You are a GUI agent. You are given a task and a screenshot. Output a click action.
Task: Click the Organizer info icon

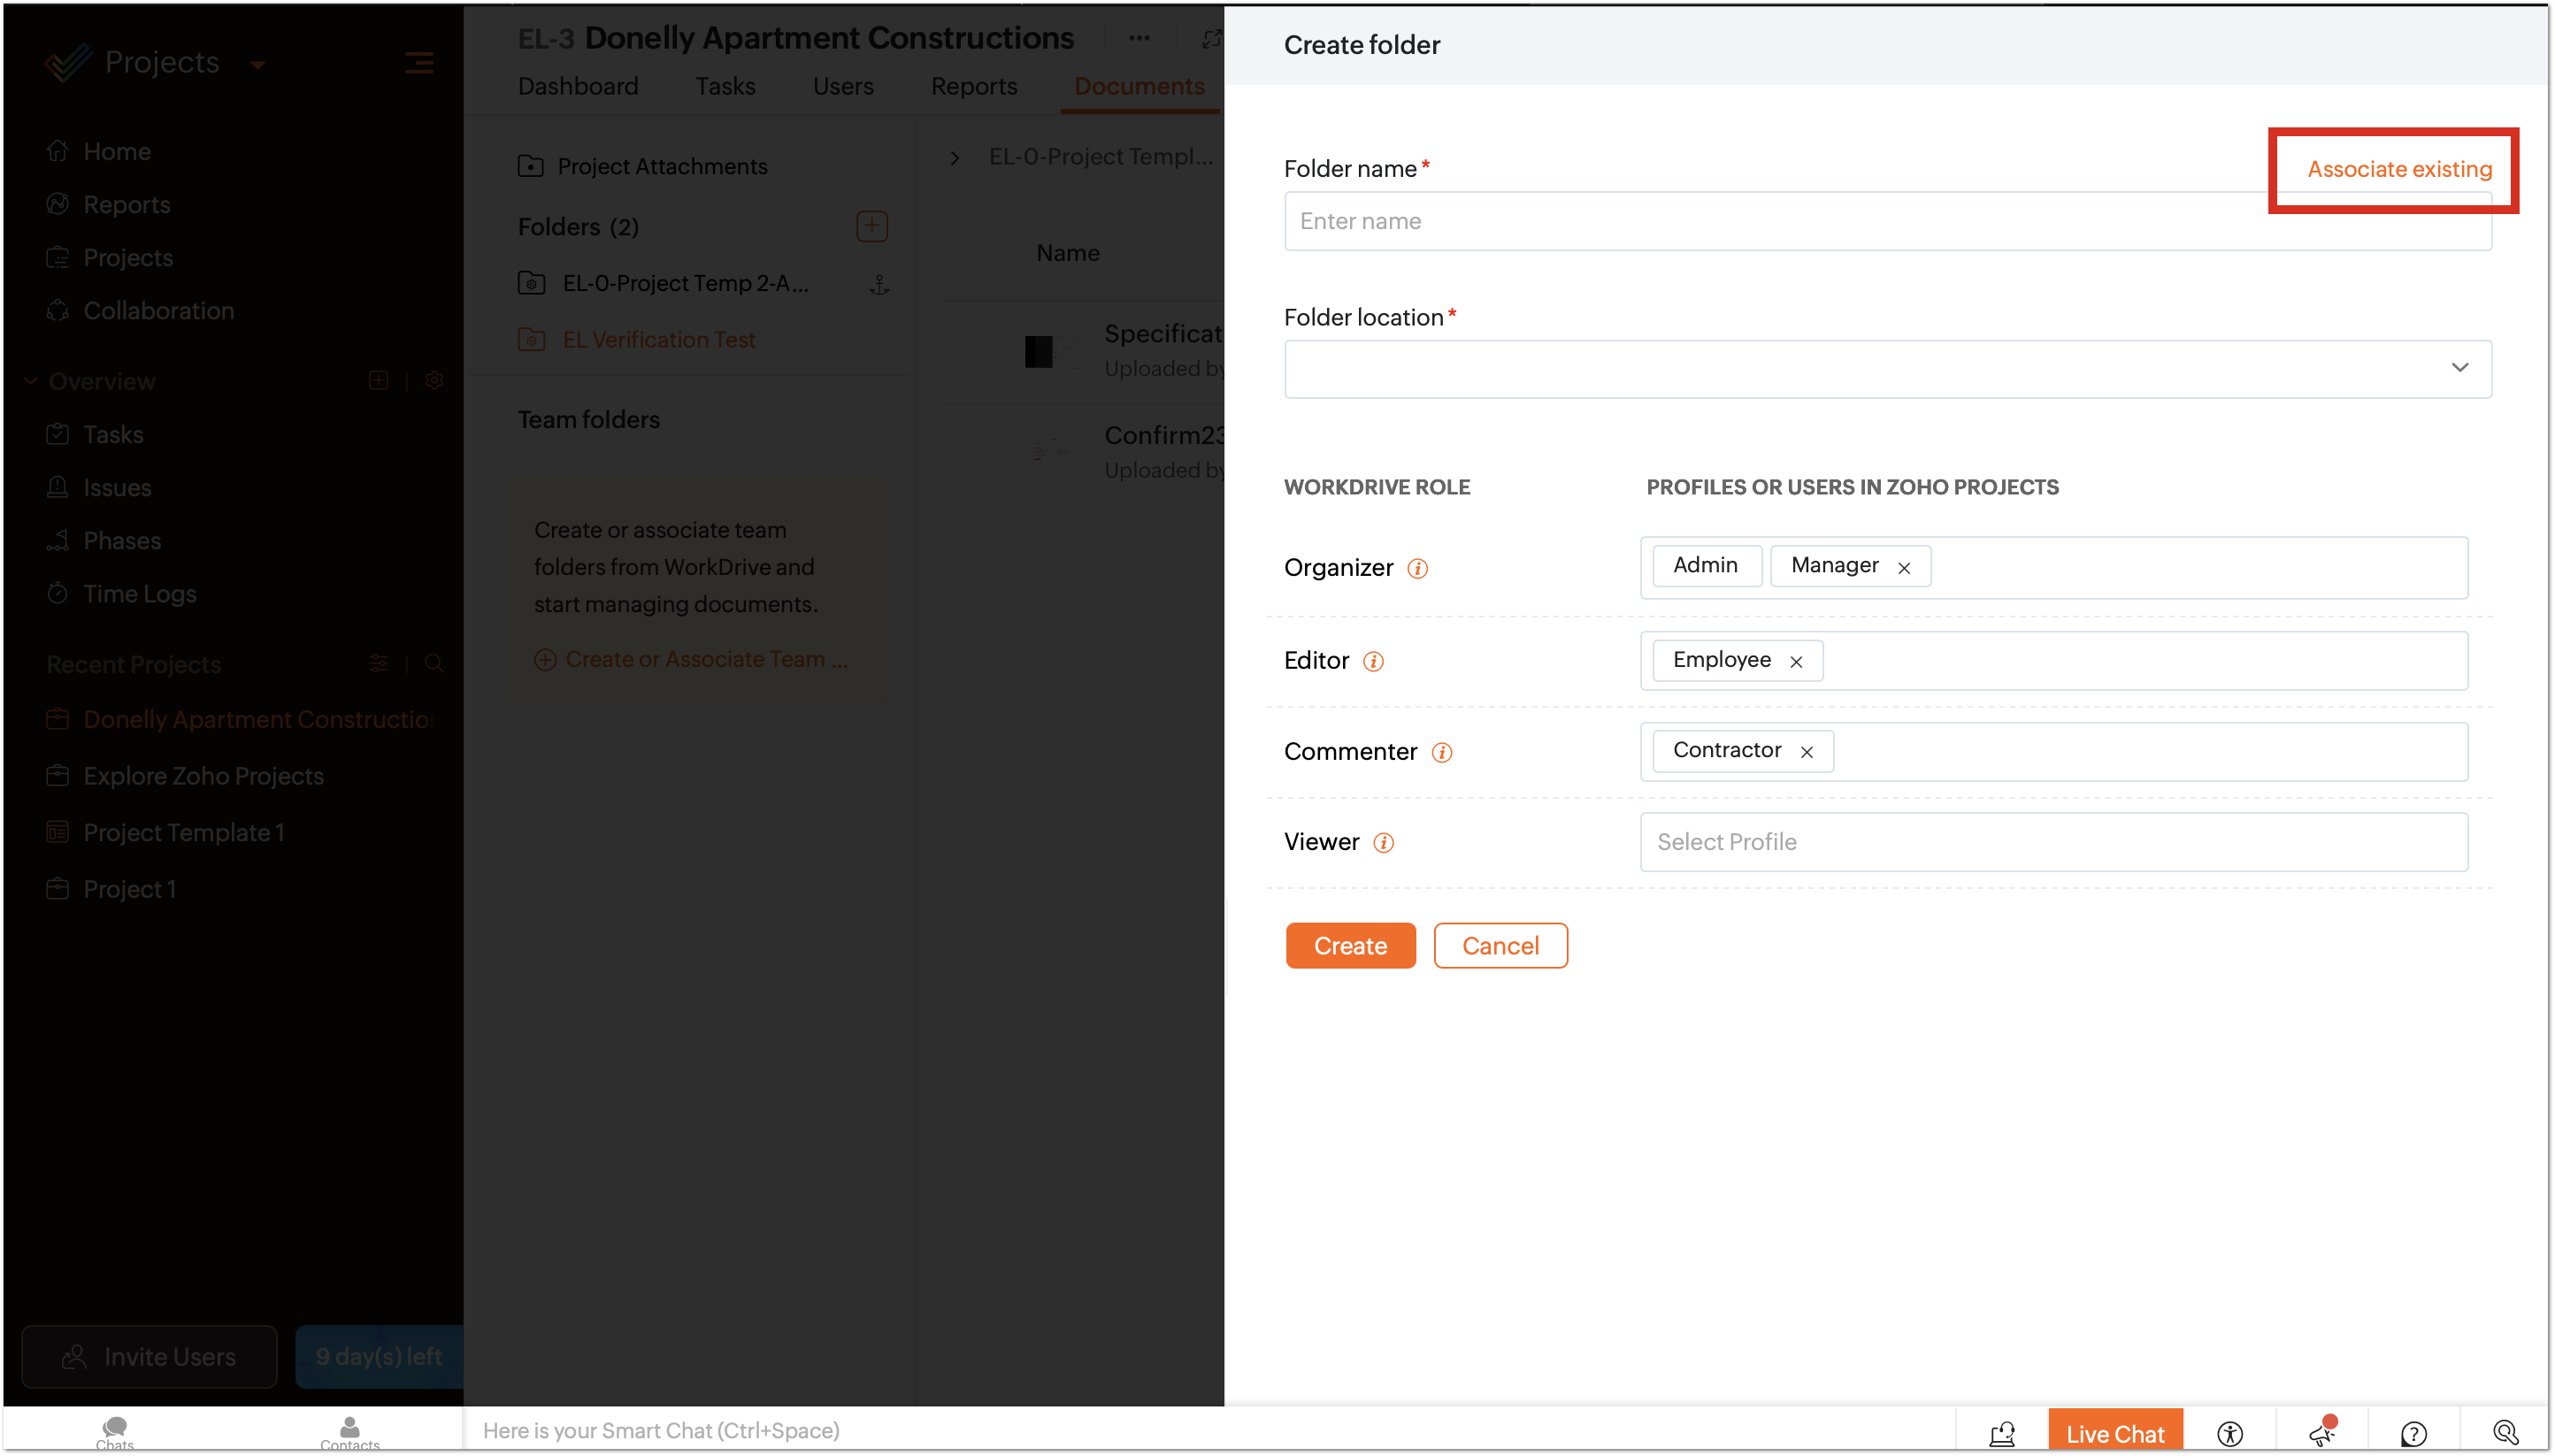tap(1417, 568)
